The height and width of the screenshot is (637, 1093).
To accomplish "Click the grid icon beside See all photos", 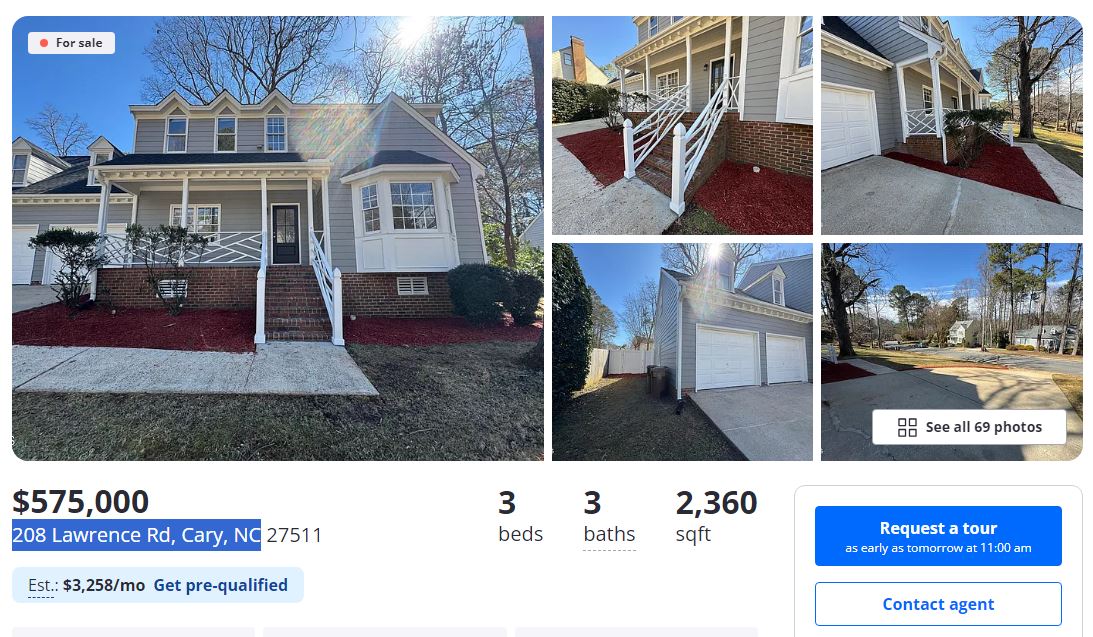I will pyautogui.click(x=907, y=427).
